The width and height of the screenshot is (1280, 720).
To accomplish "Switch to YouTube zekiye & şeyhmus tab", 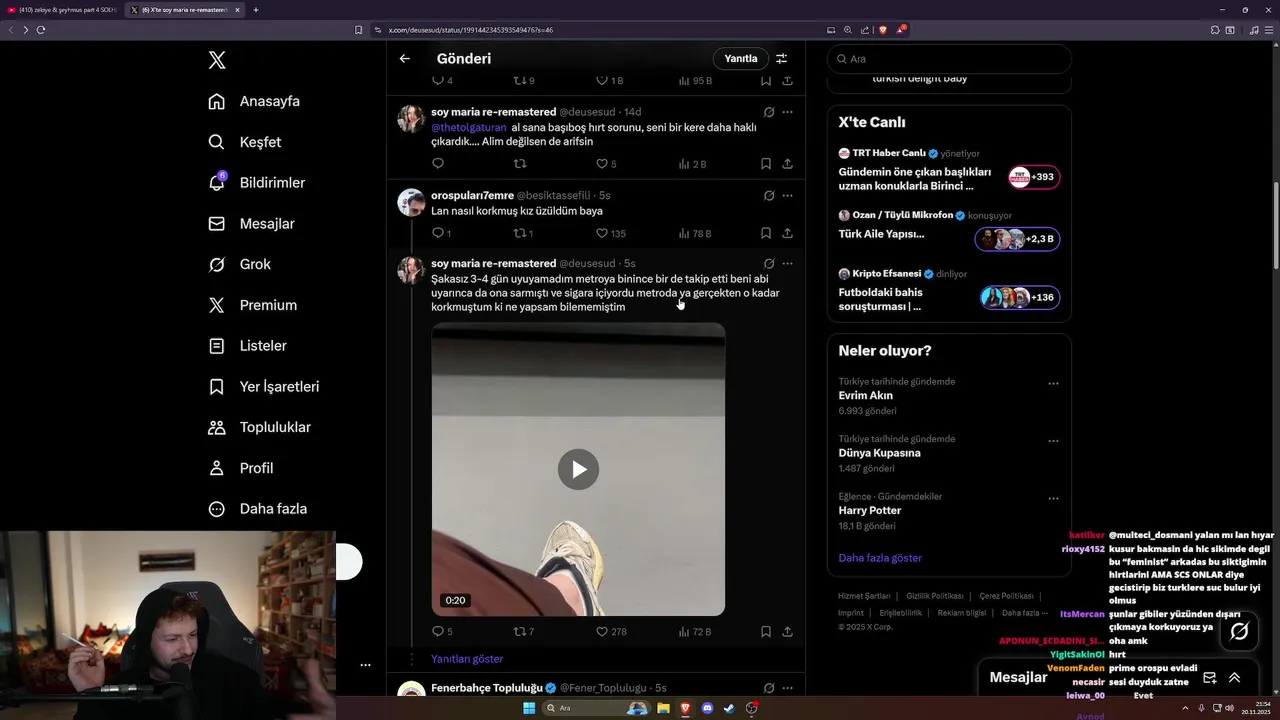I will coord(61,10).
